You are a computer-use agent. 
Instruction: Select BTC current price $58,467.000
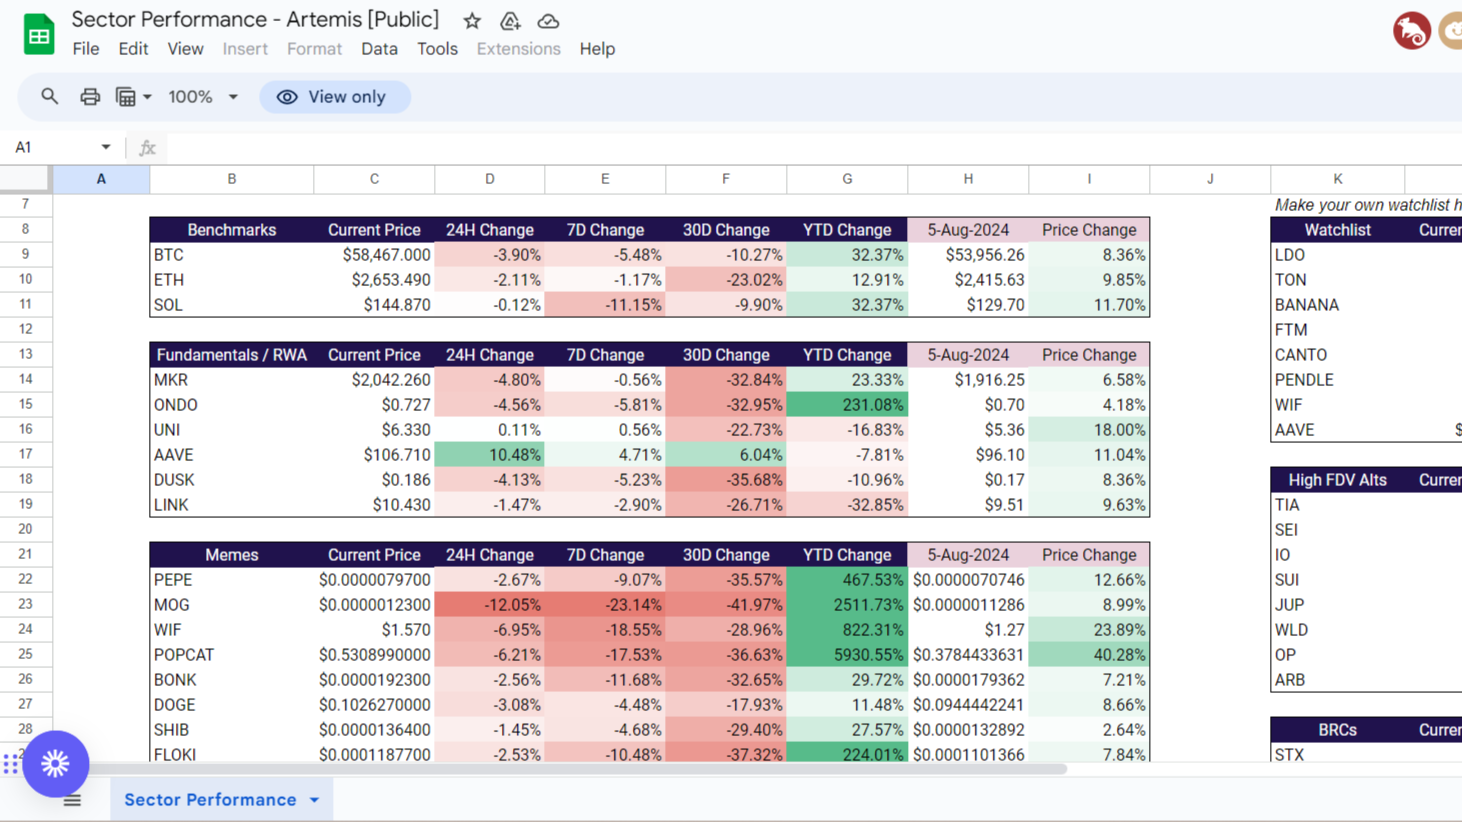pyautogui.click(x=374, y=255)
